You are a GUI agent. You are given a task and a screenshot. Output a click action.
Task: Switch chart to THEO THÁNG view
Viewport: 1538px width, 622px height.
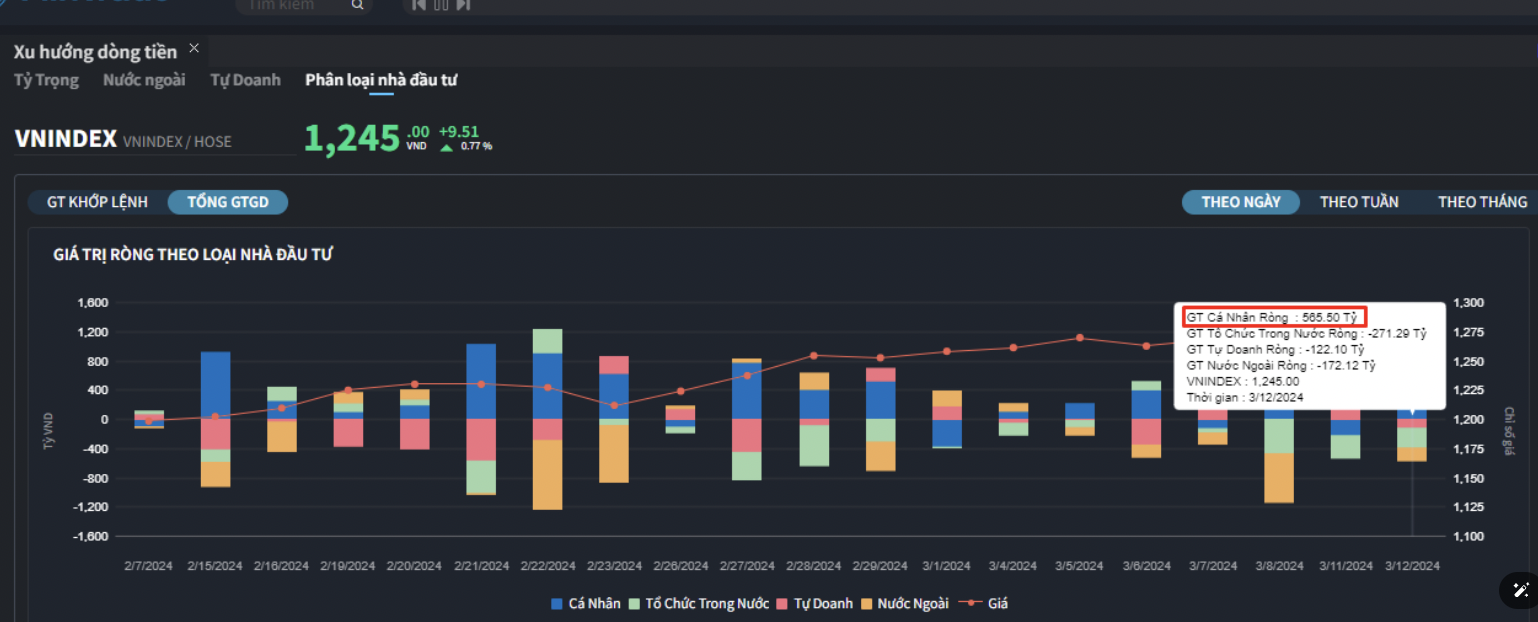point(1482,202)
